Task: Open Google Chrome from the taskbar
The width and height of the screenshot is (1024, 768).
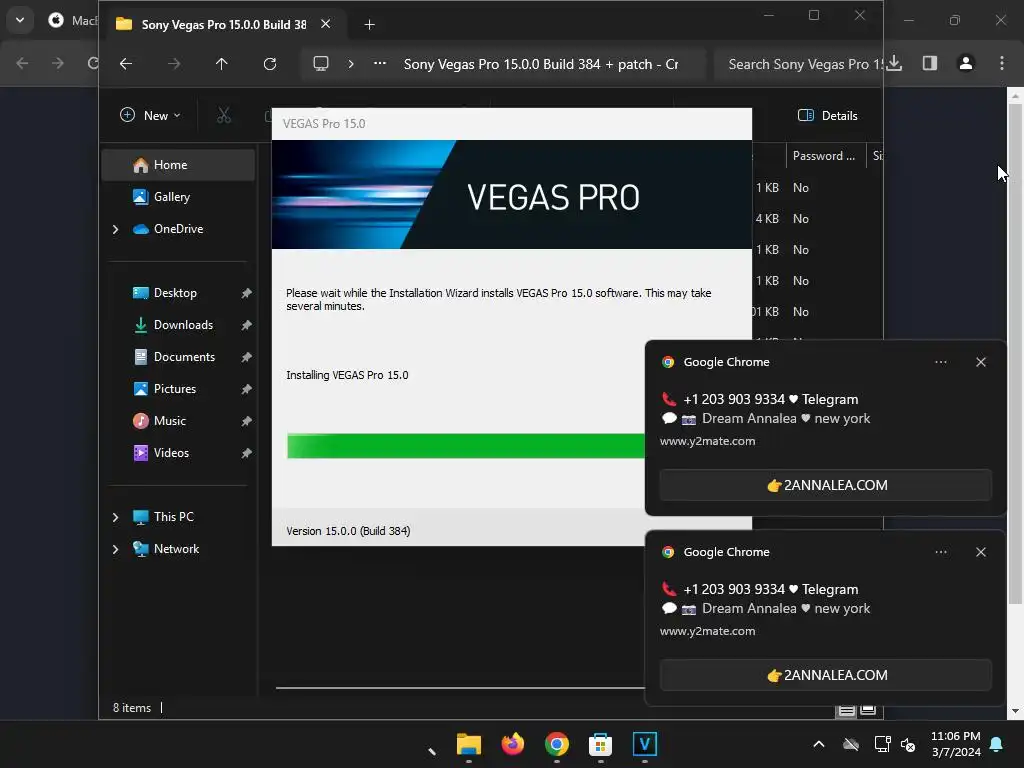Action: click(x=556, y=744)
